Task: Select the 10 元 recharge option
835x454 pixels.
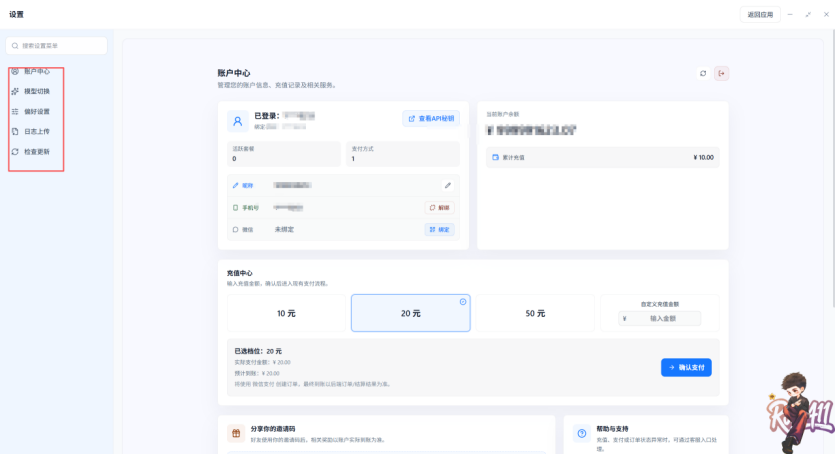Action: pos(286,313)
